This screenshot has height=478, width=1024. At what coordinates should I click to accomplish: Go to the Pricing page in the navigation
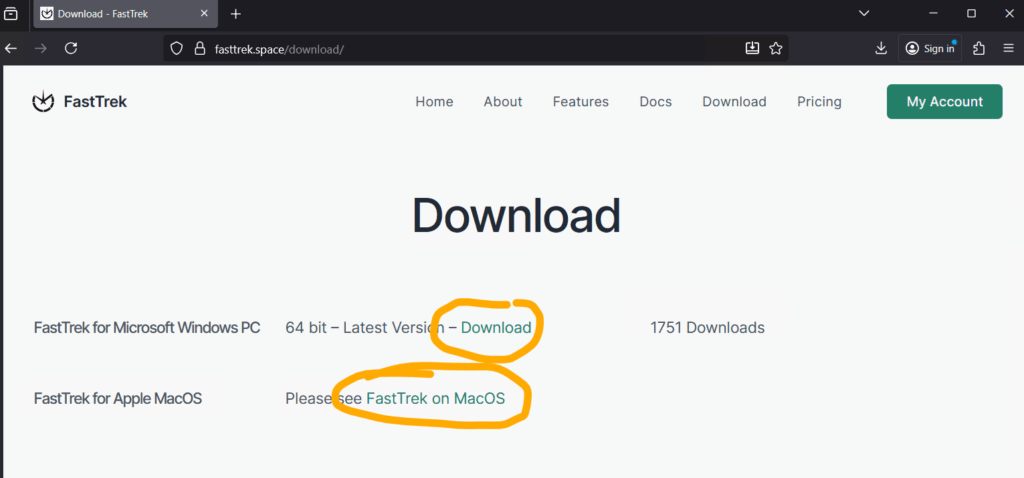(819, 101)
